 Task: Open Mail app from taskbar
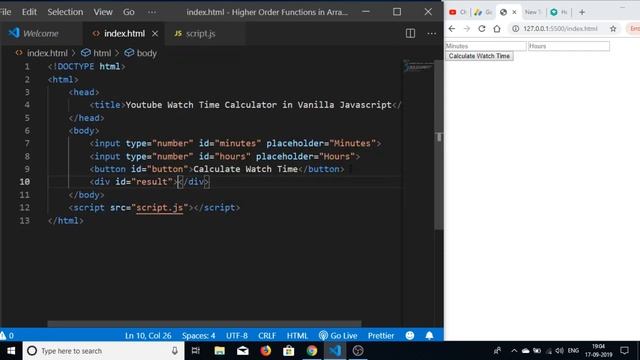pos(242,351)
